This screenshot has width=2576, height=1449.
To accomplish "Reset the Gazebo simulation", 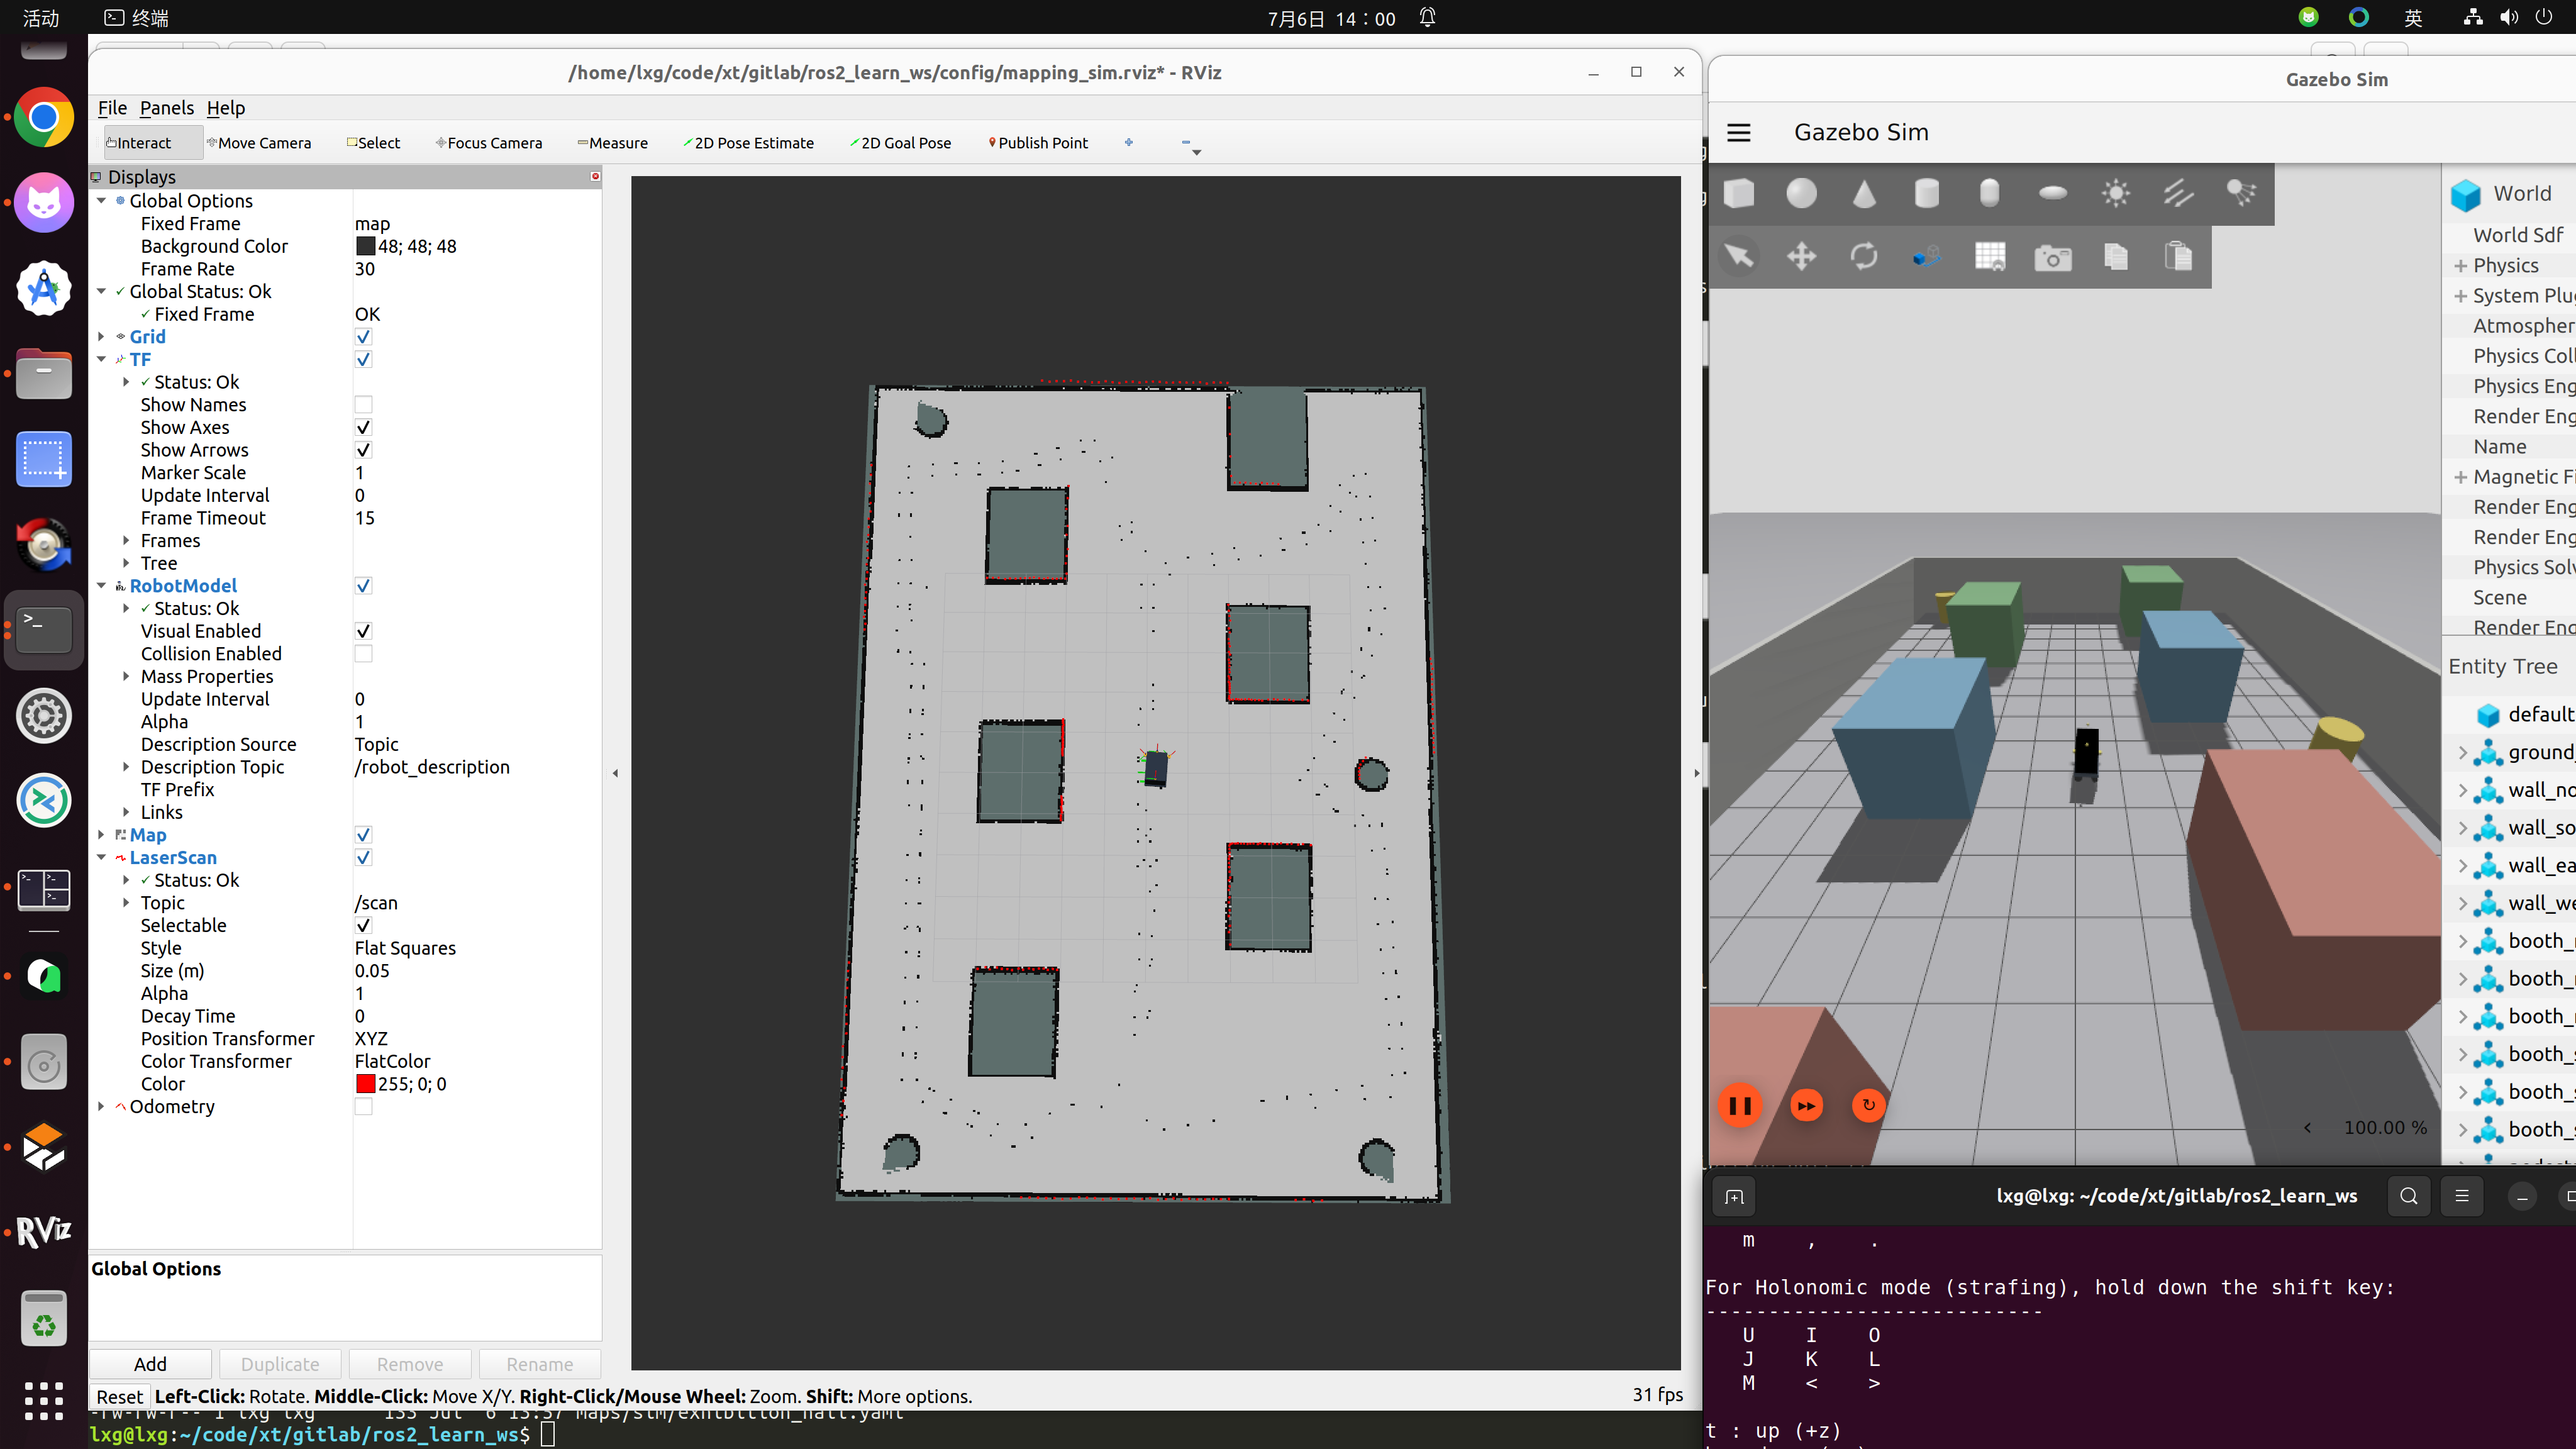I will (x=1868, y=1105).
